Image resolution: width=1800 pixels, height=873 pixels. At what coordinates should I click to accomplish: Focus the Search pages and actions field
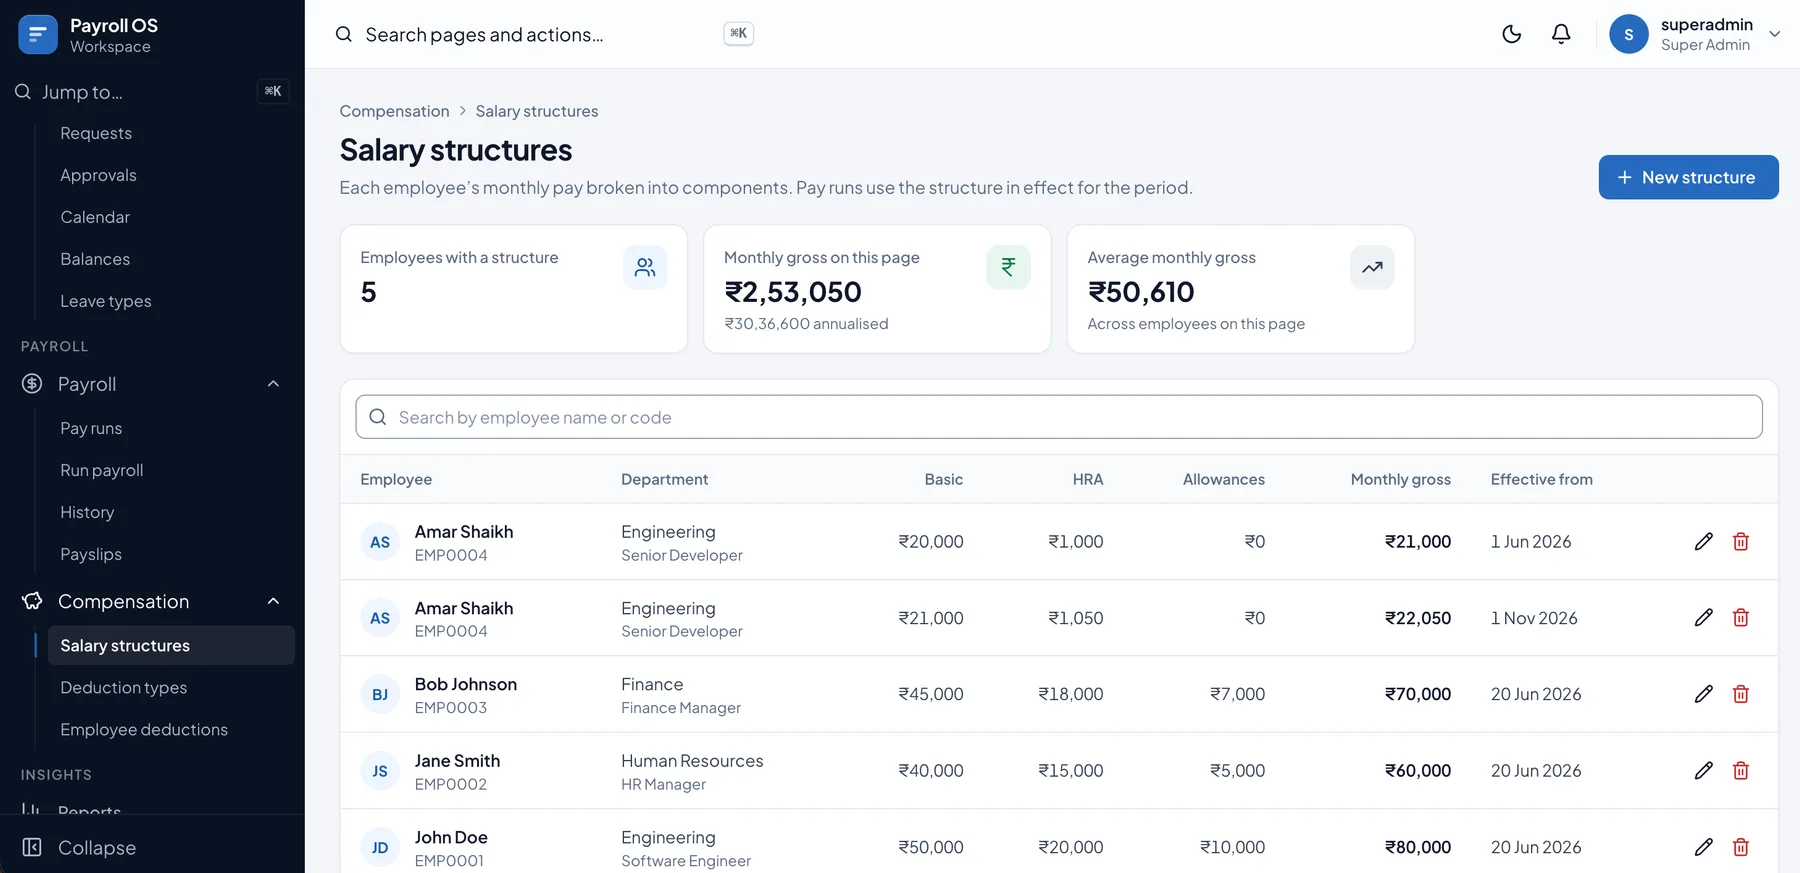point(544,34)
